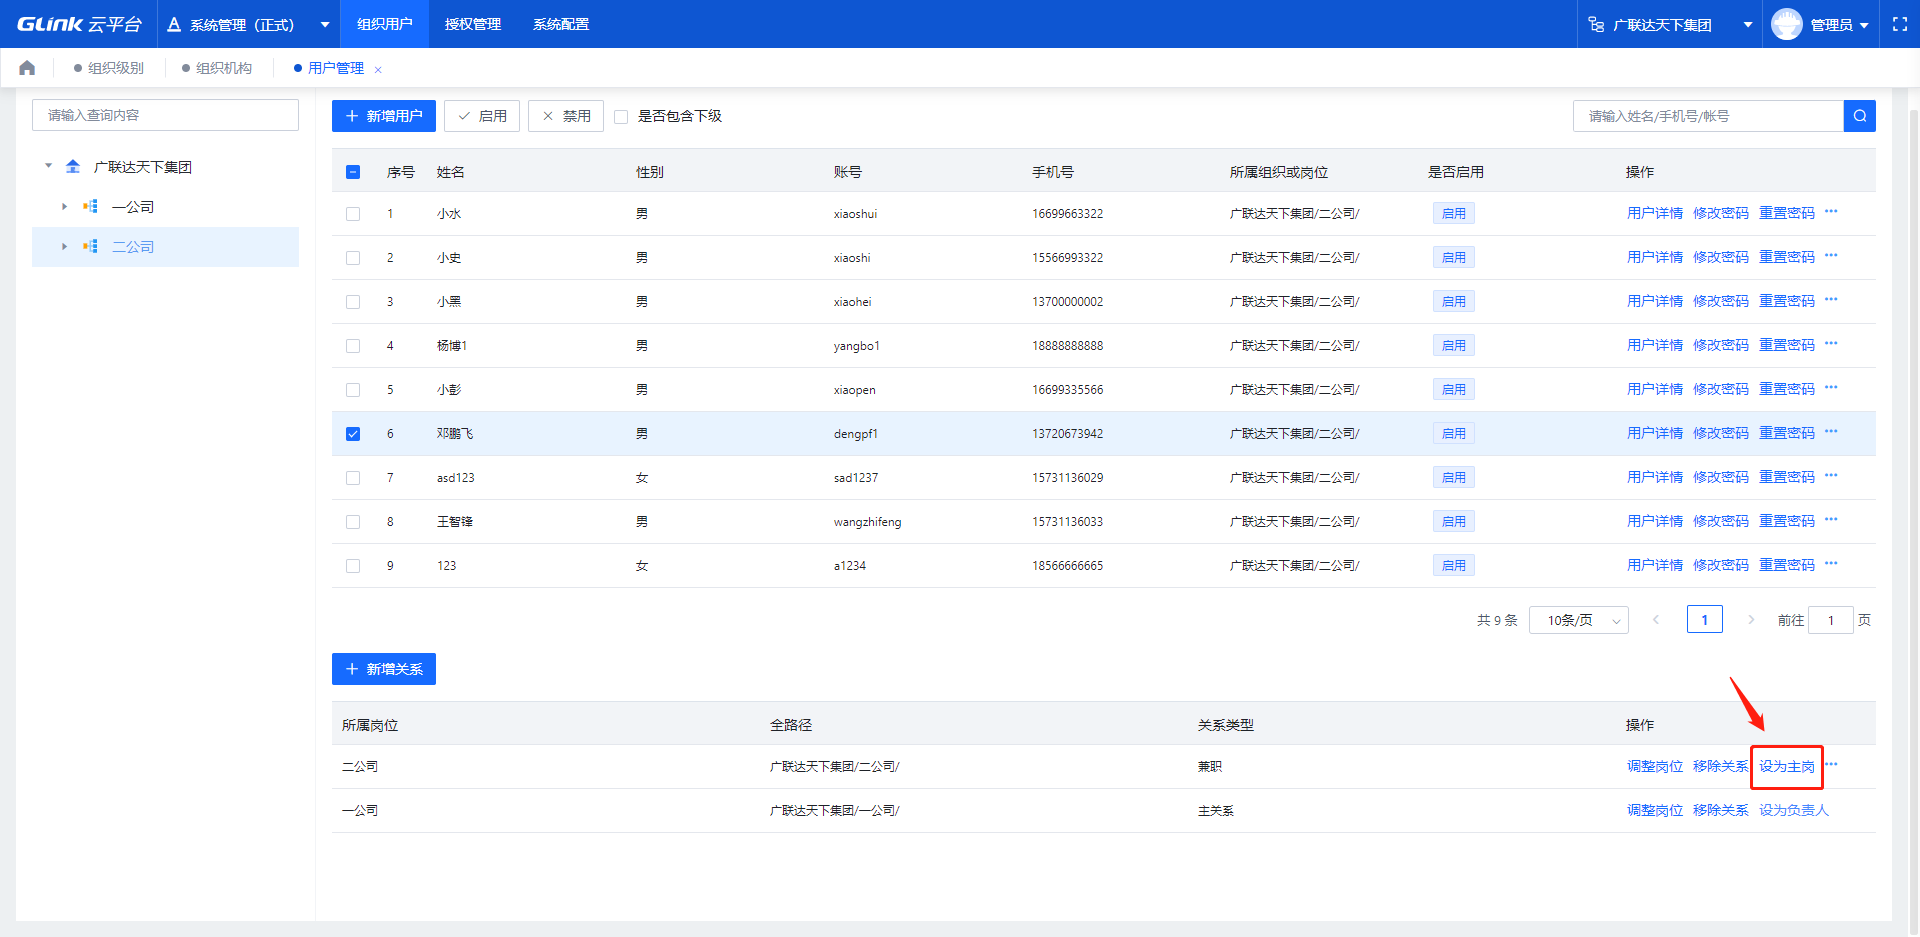Screen dimensions: 1920x937
Task: Click the 广联达天下集团 organization icon in tree
Action: pyautogui.click(x=72, y=166)
